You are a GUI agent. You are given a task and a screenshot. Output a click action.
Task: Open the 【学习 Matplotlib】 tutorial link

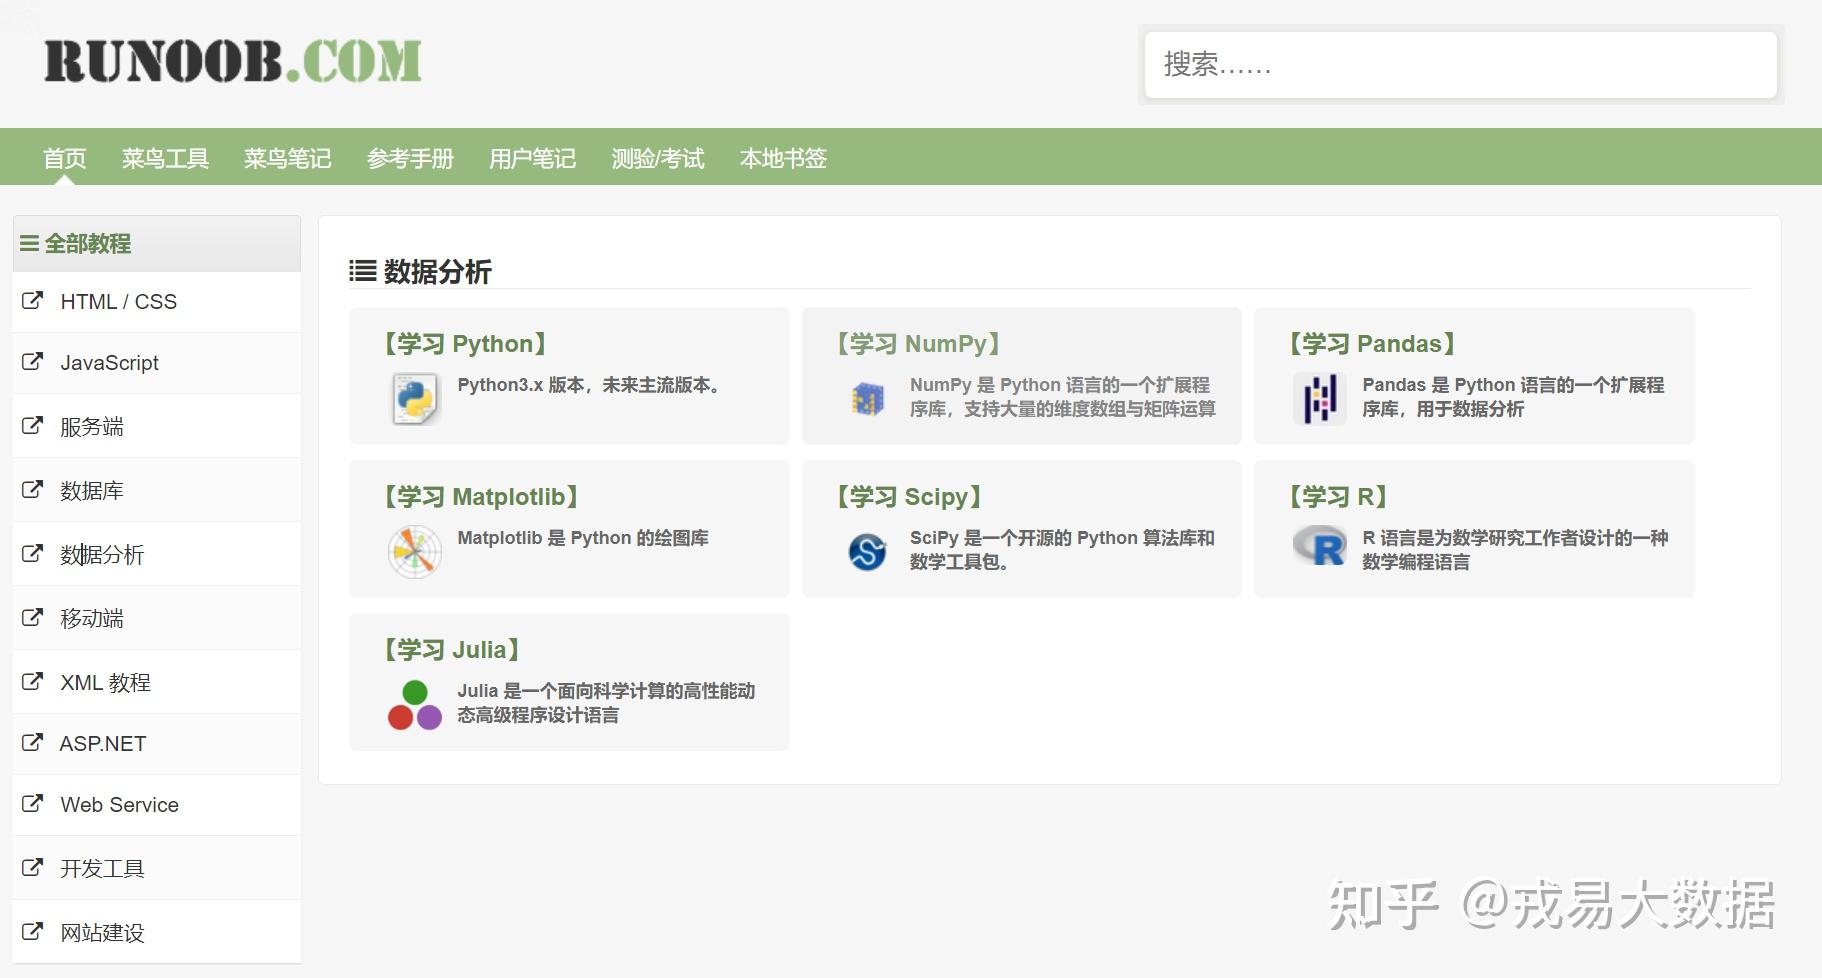coord(481,497)
